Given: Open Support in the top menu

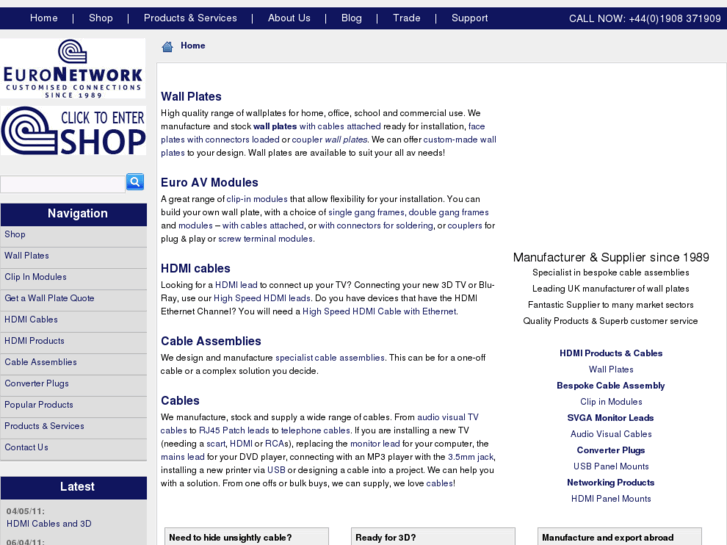Looking at the screenshot, I should coord(470,18).
